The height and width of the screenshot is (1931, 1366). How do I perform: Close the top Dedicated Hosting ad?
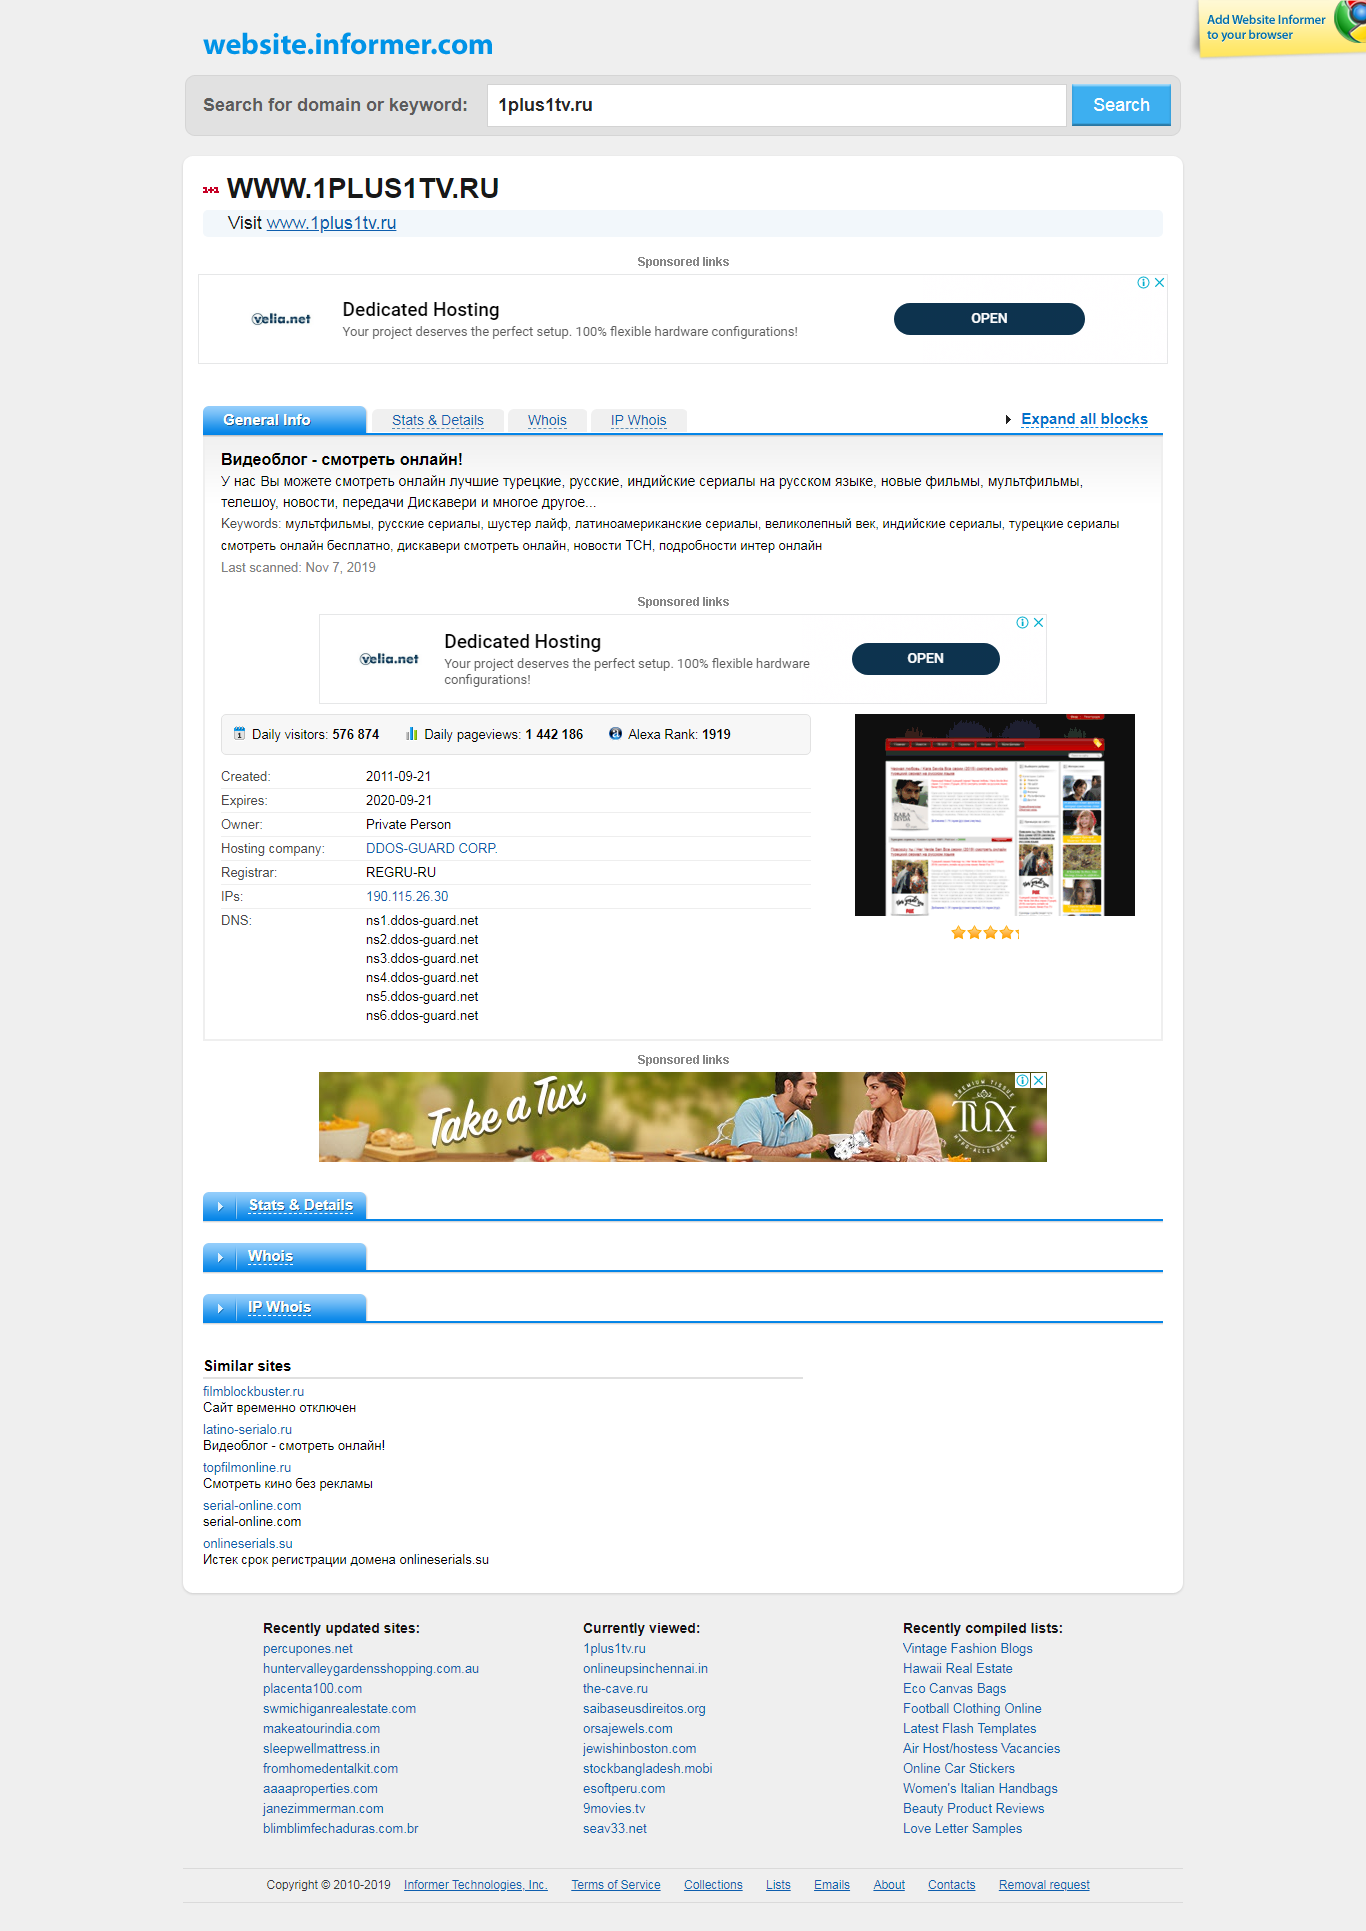pyautogui.click(x=1159, y=283)
